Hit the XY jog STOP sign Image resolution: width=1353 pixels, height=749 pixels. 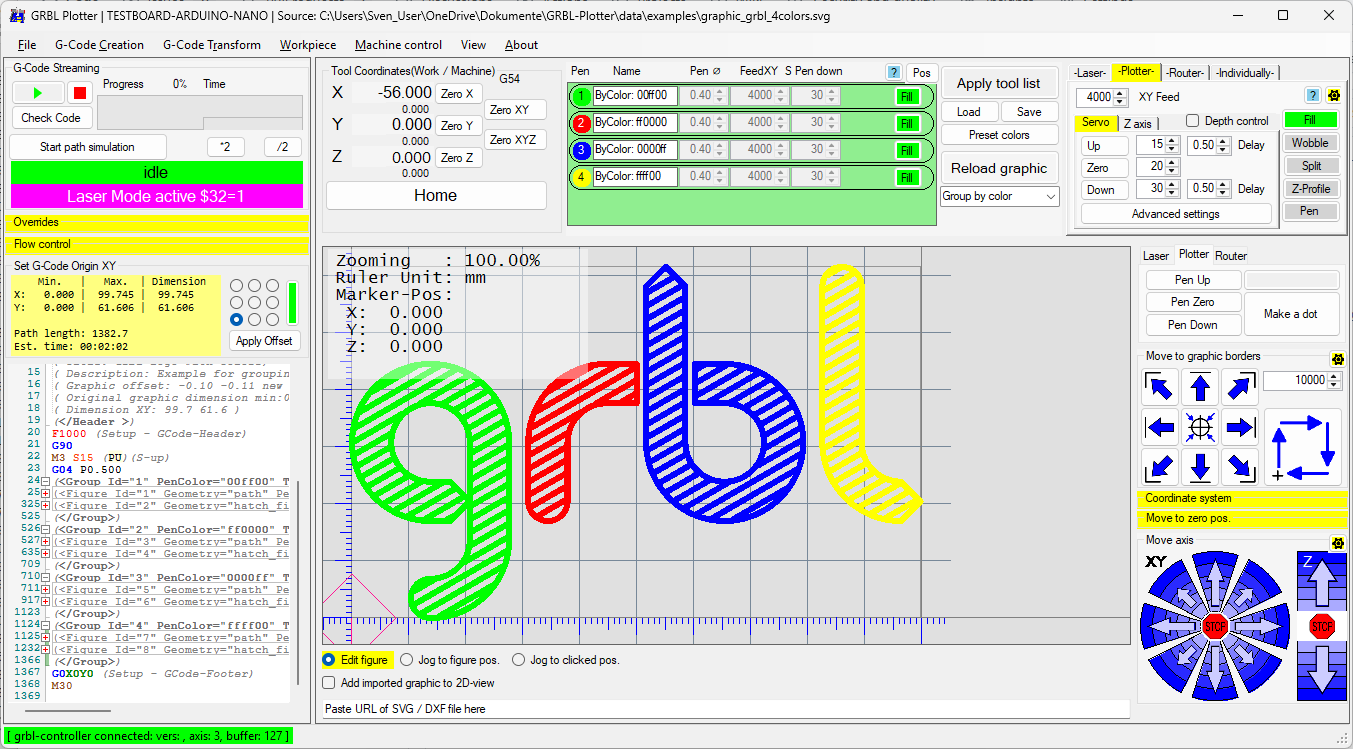[x=1215, y=627]
